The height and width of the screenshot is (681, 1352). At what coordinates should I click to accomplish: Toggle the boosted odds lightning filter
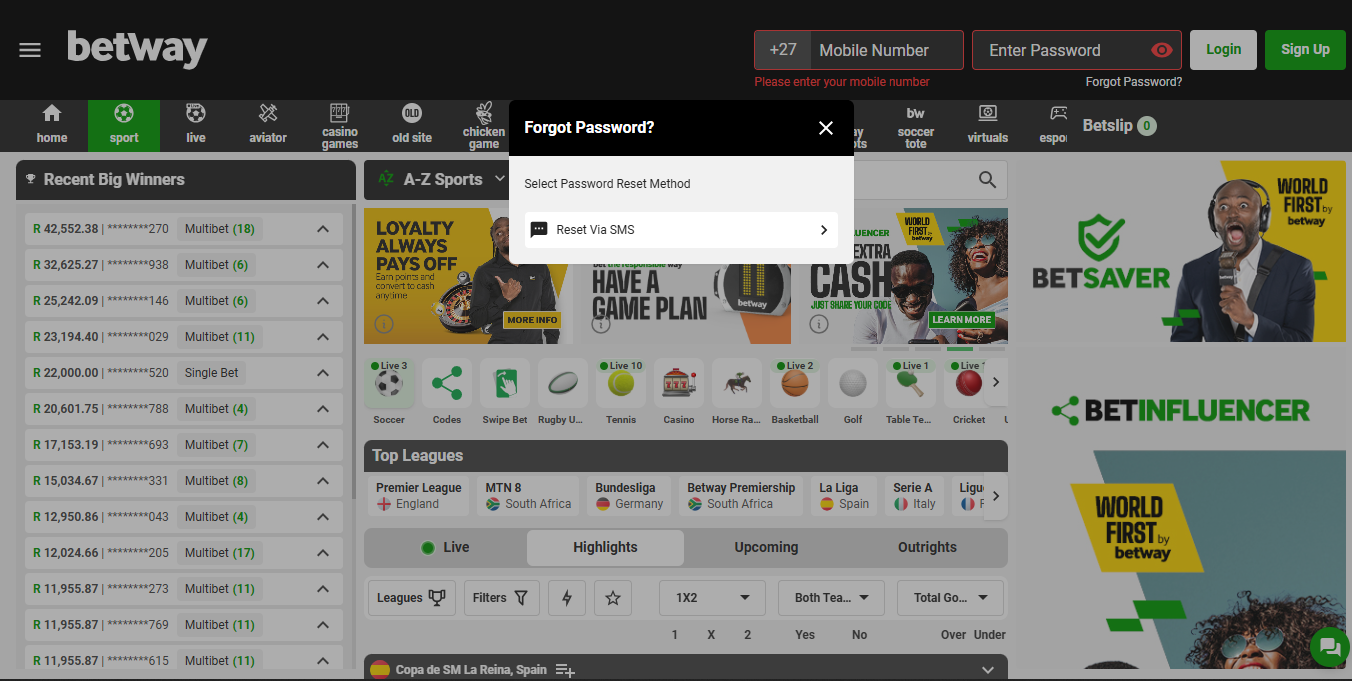coord(566,597)
